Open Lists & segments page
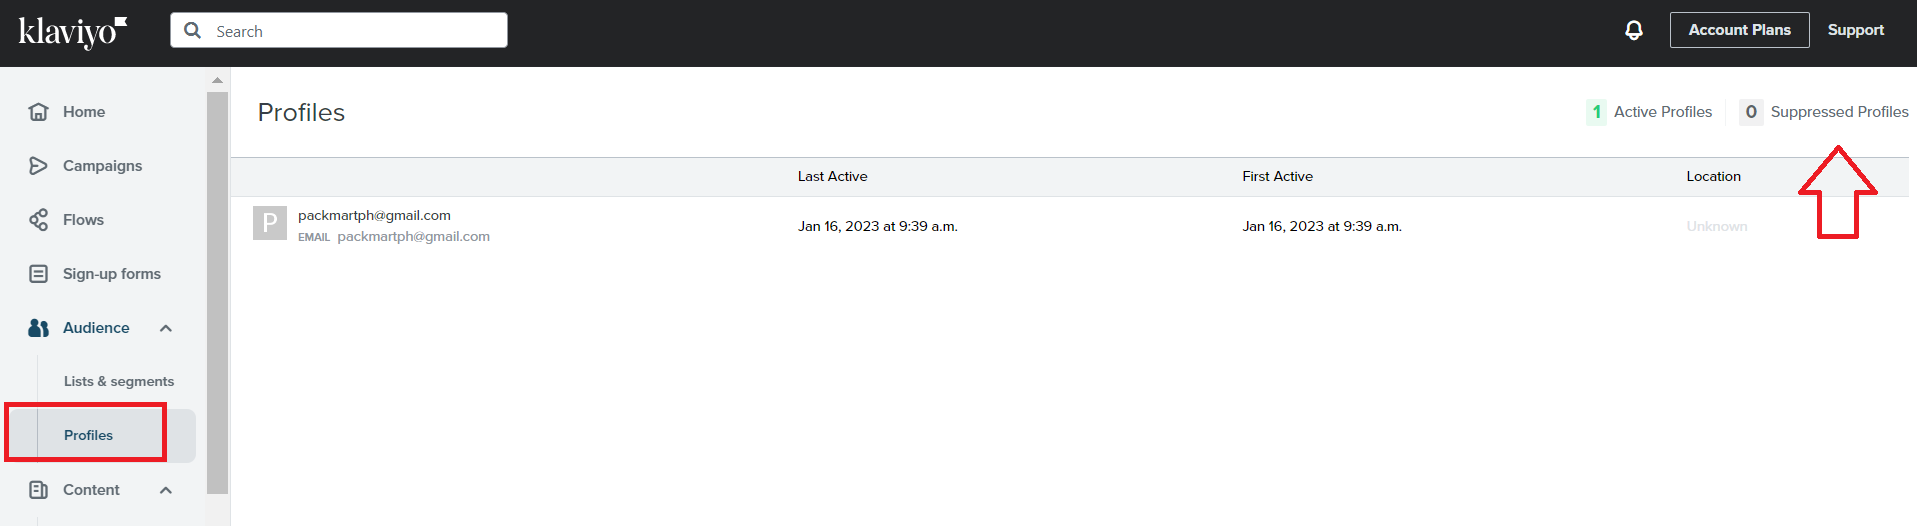 click(x=119, y=381)
